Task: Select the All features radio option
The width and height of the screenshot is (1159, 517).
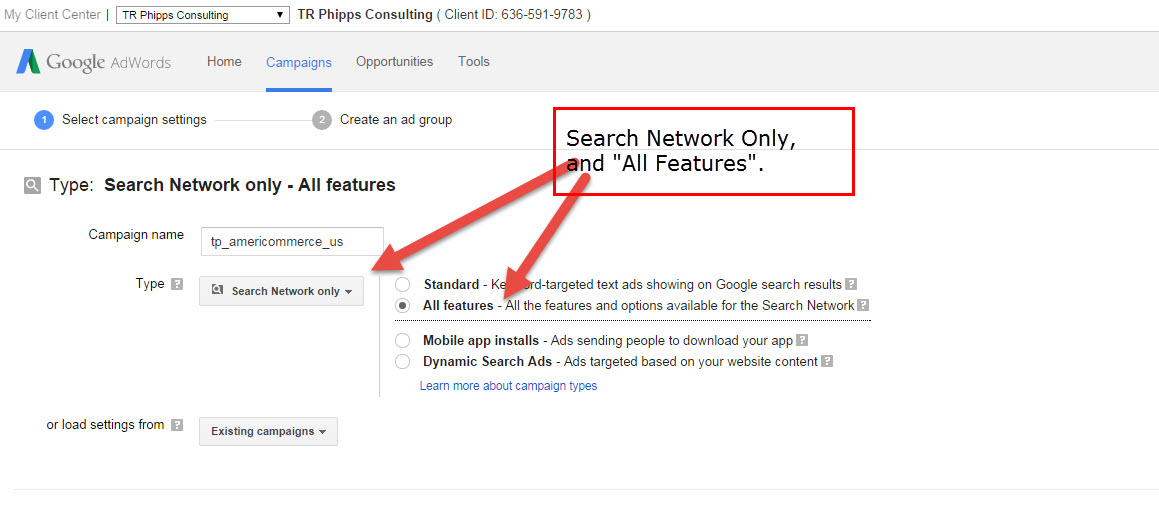Action: pos(403,306)
